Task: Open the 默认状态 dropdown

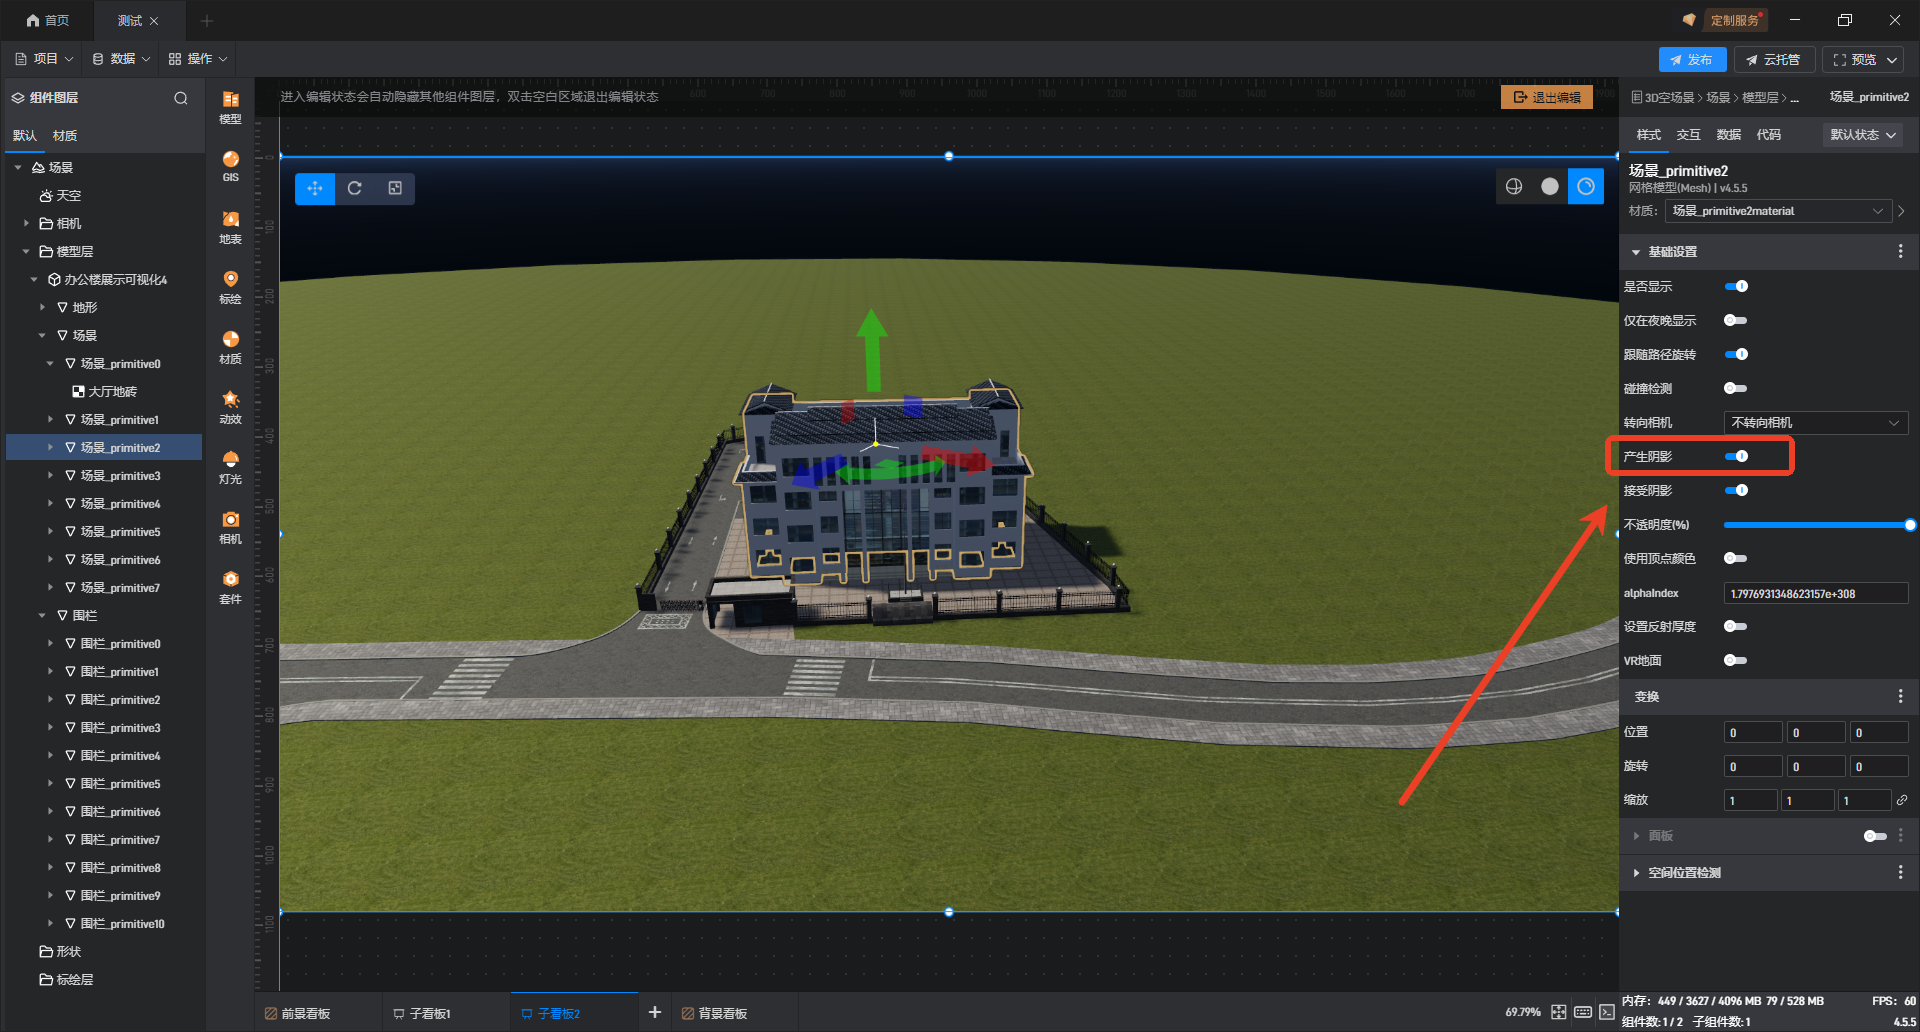Action: pos(1863,135)
